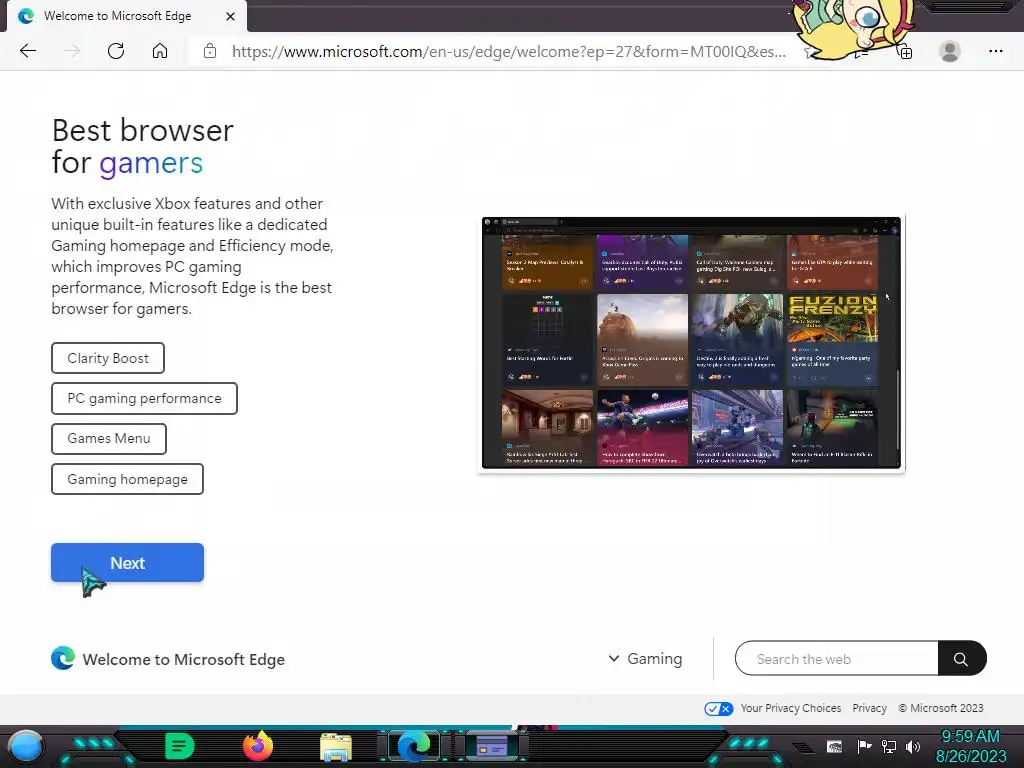Choose the Gaming homepage feature
This screenshot has width=1024, height=768.
[x=127, y=479]
